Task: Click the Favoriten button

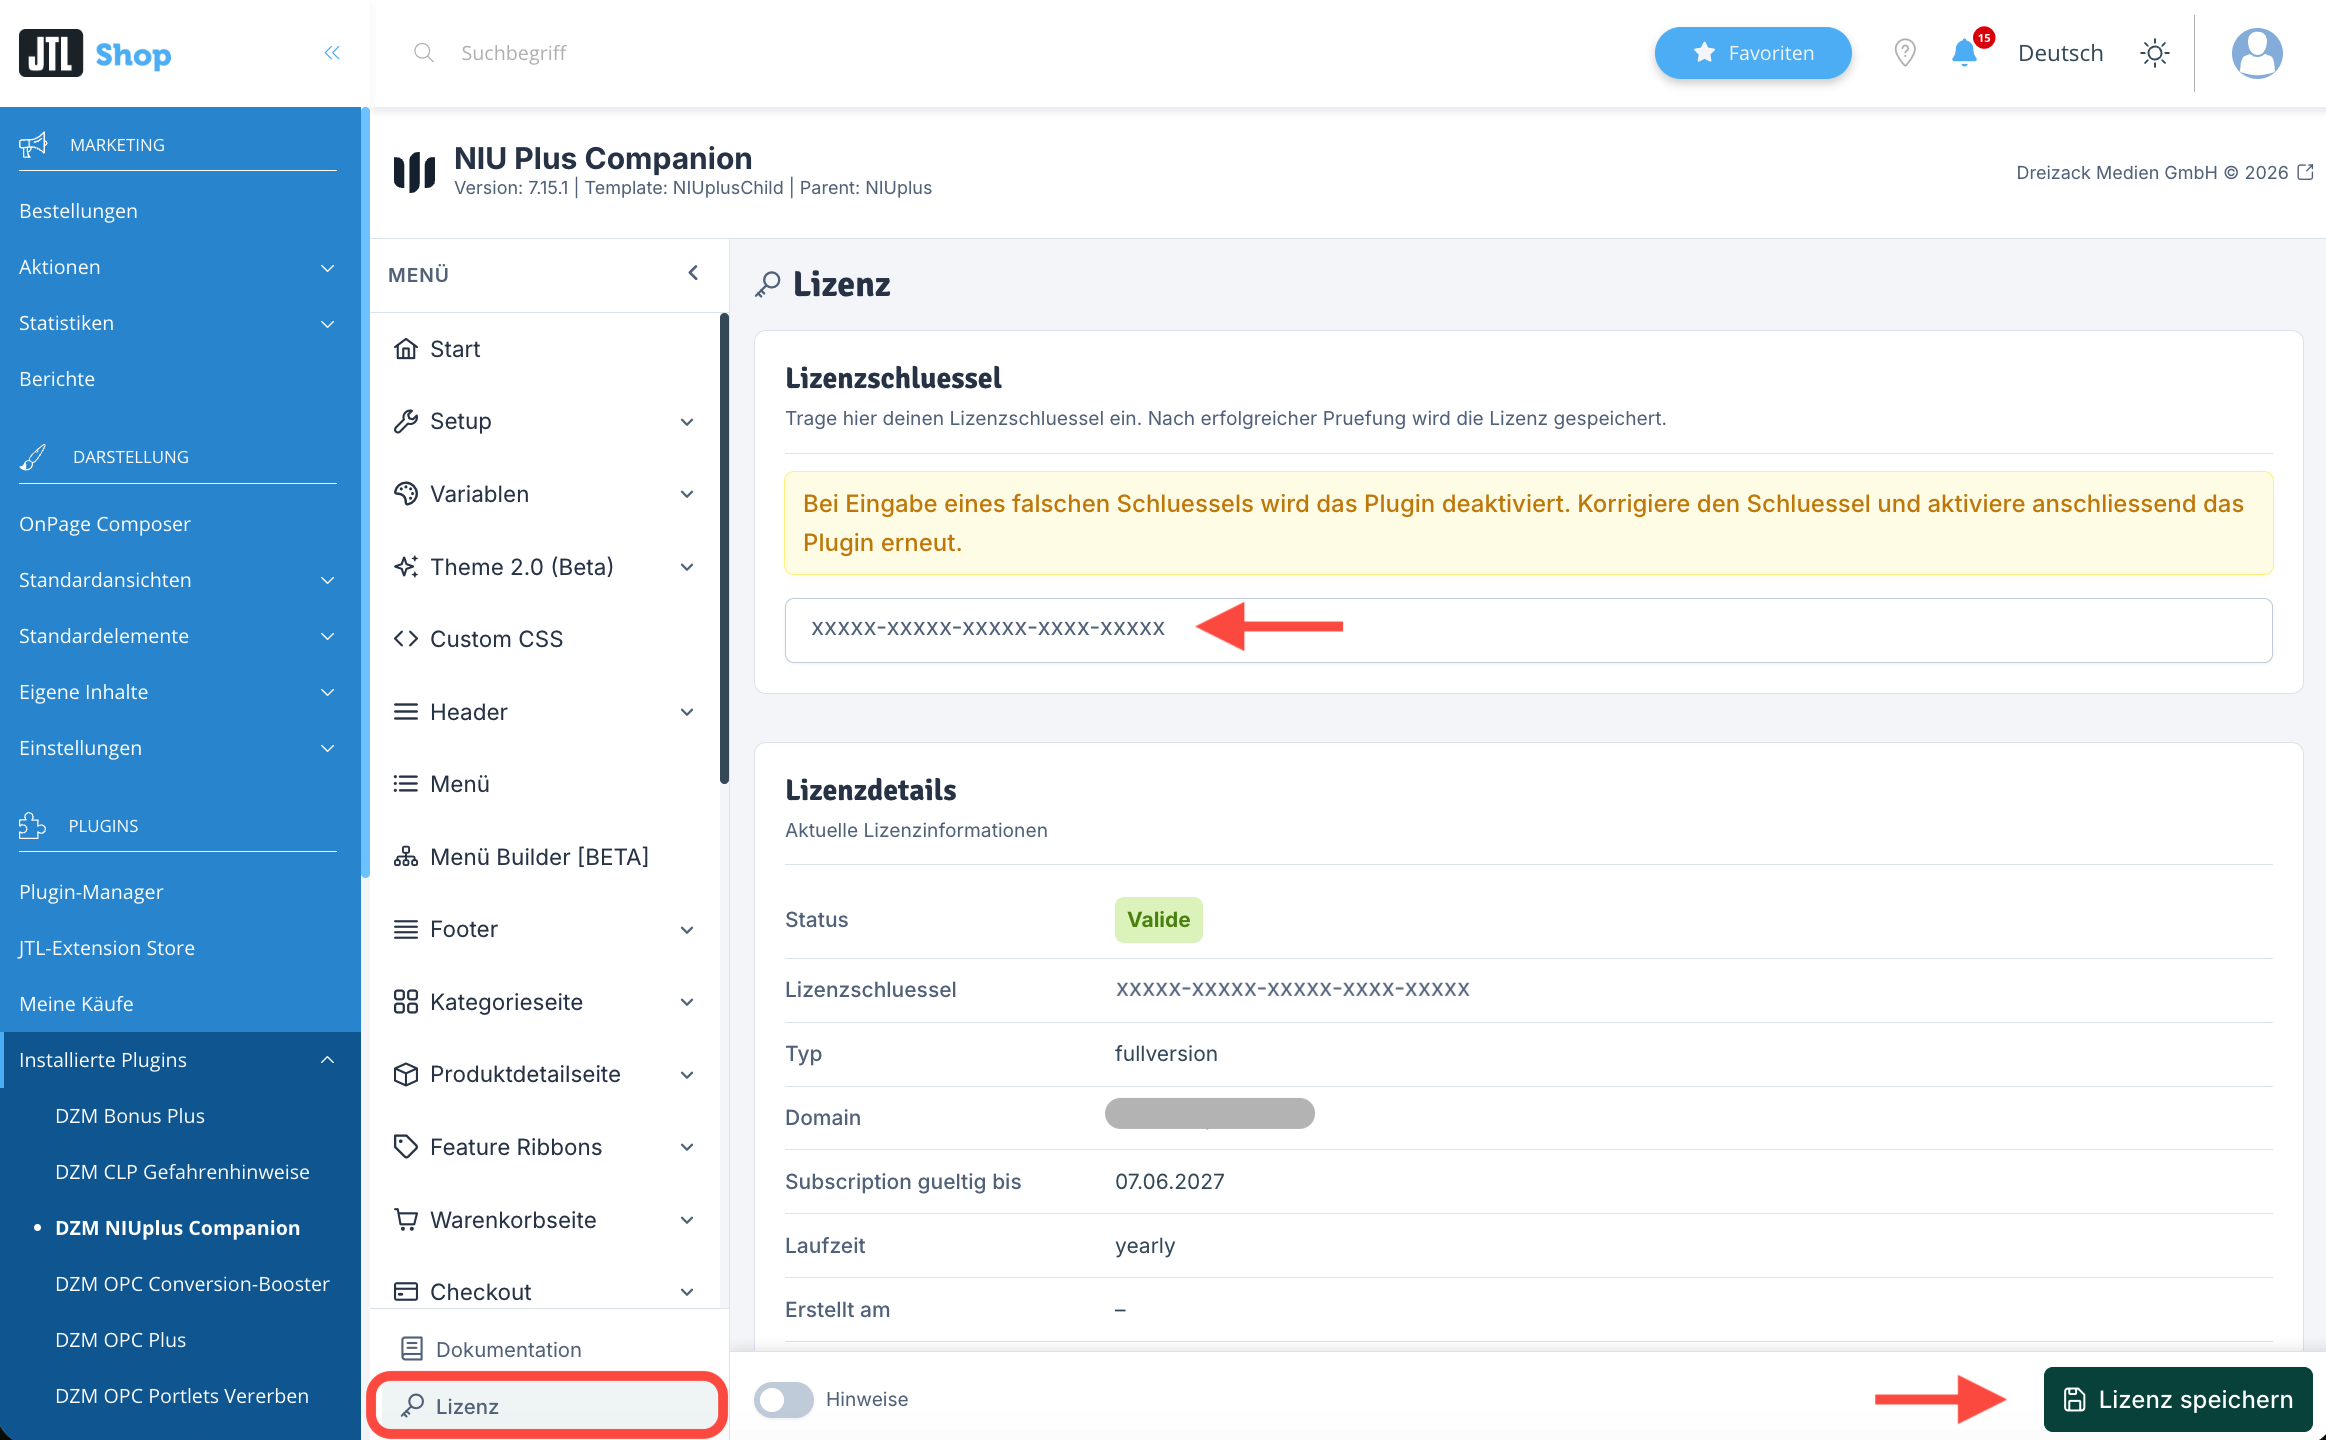Action: [x=1753, y=53]
